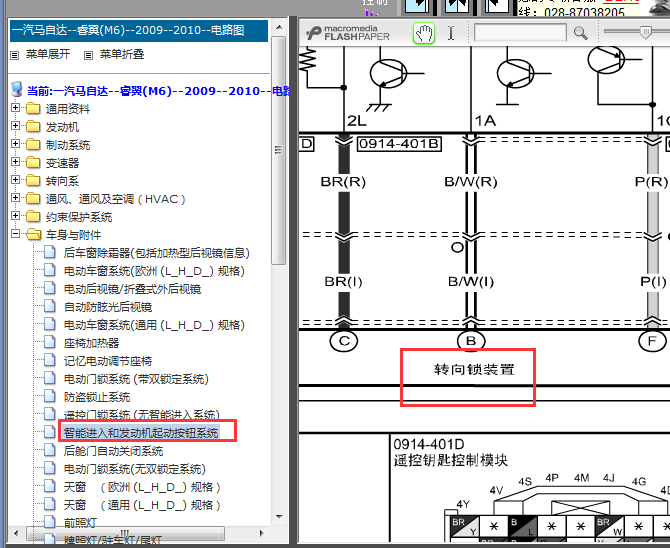
Task: Open 遥控门锁系统 (无智能进入系统) document
Action: point(141,414)
